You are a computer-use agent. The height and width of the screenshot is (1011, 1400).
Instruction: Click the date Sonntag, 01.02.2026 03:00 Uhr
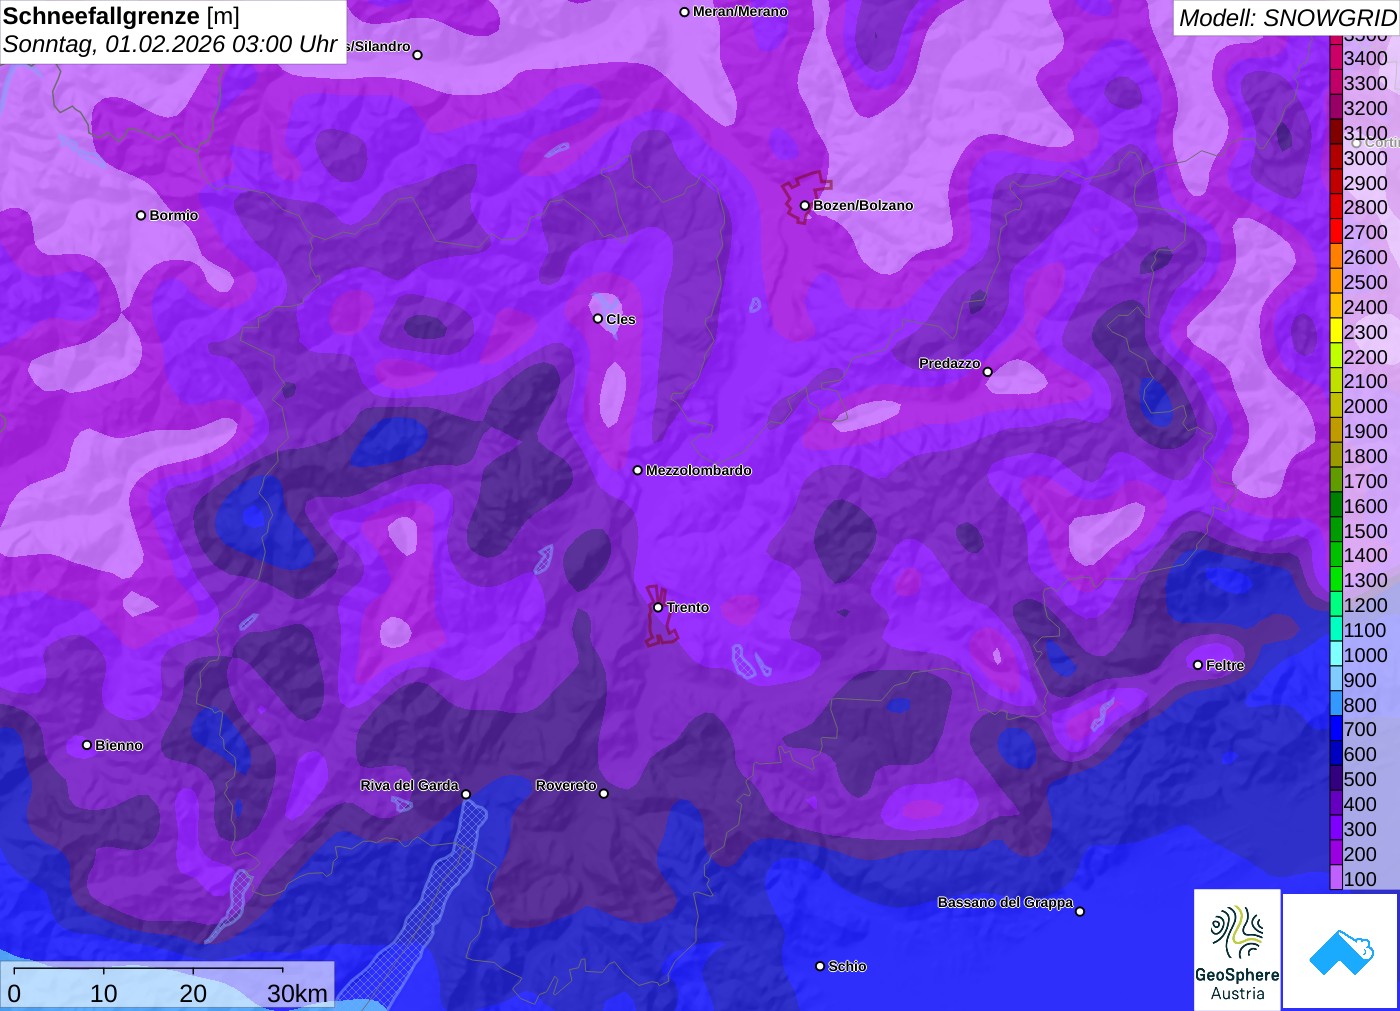coord(170,44)
